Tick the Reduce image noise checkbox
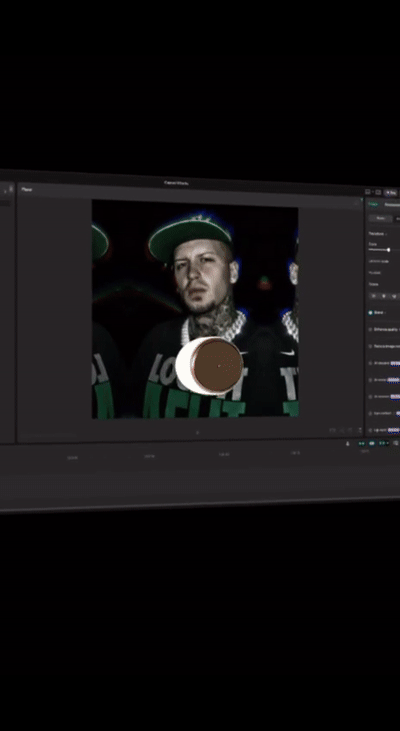 tap(370, 346)
